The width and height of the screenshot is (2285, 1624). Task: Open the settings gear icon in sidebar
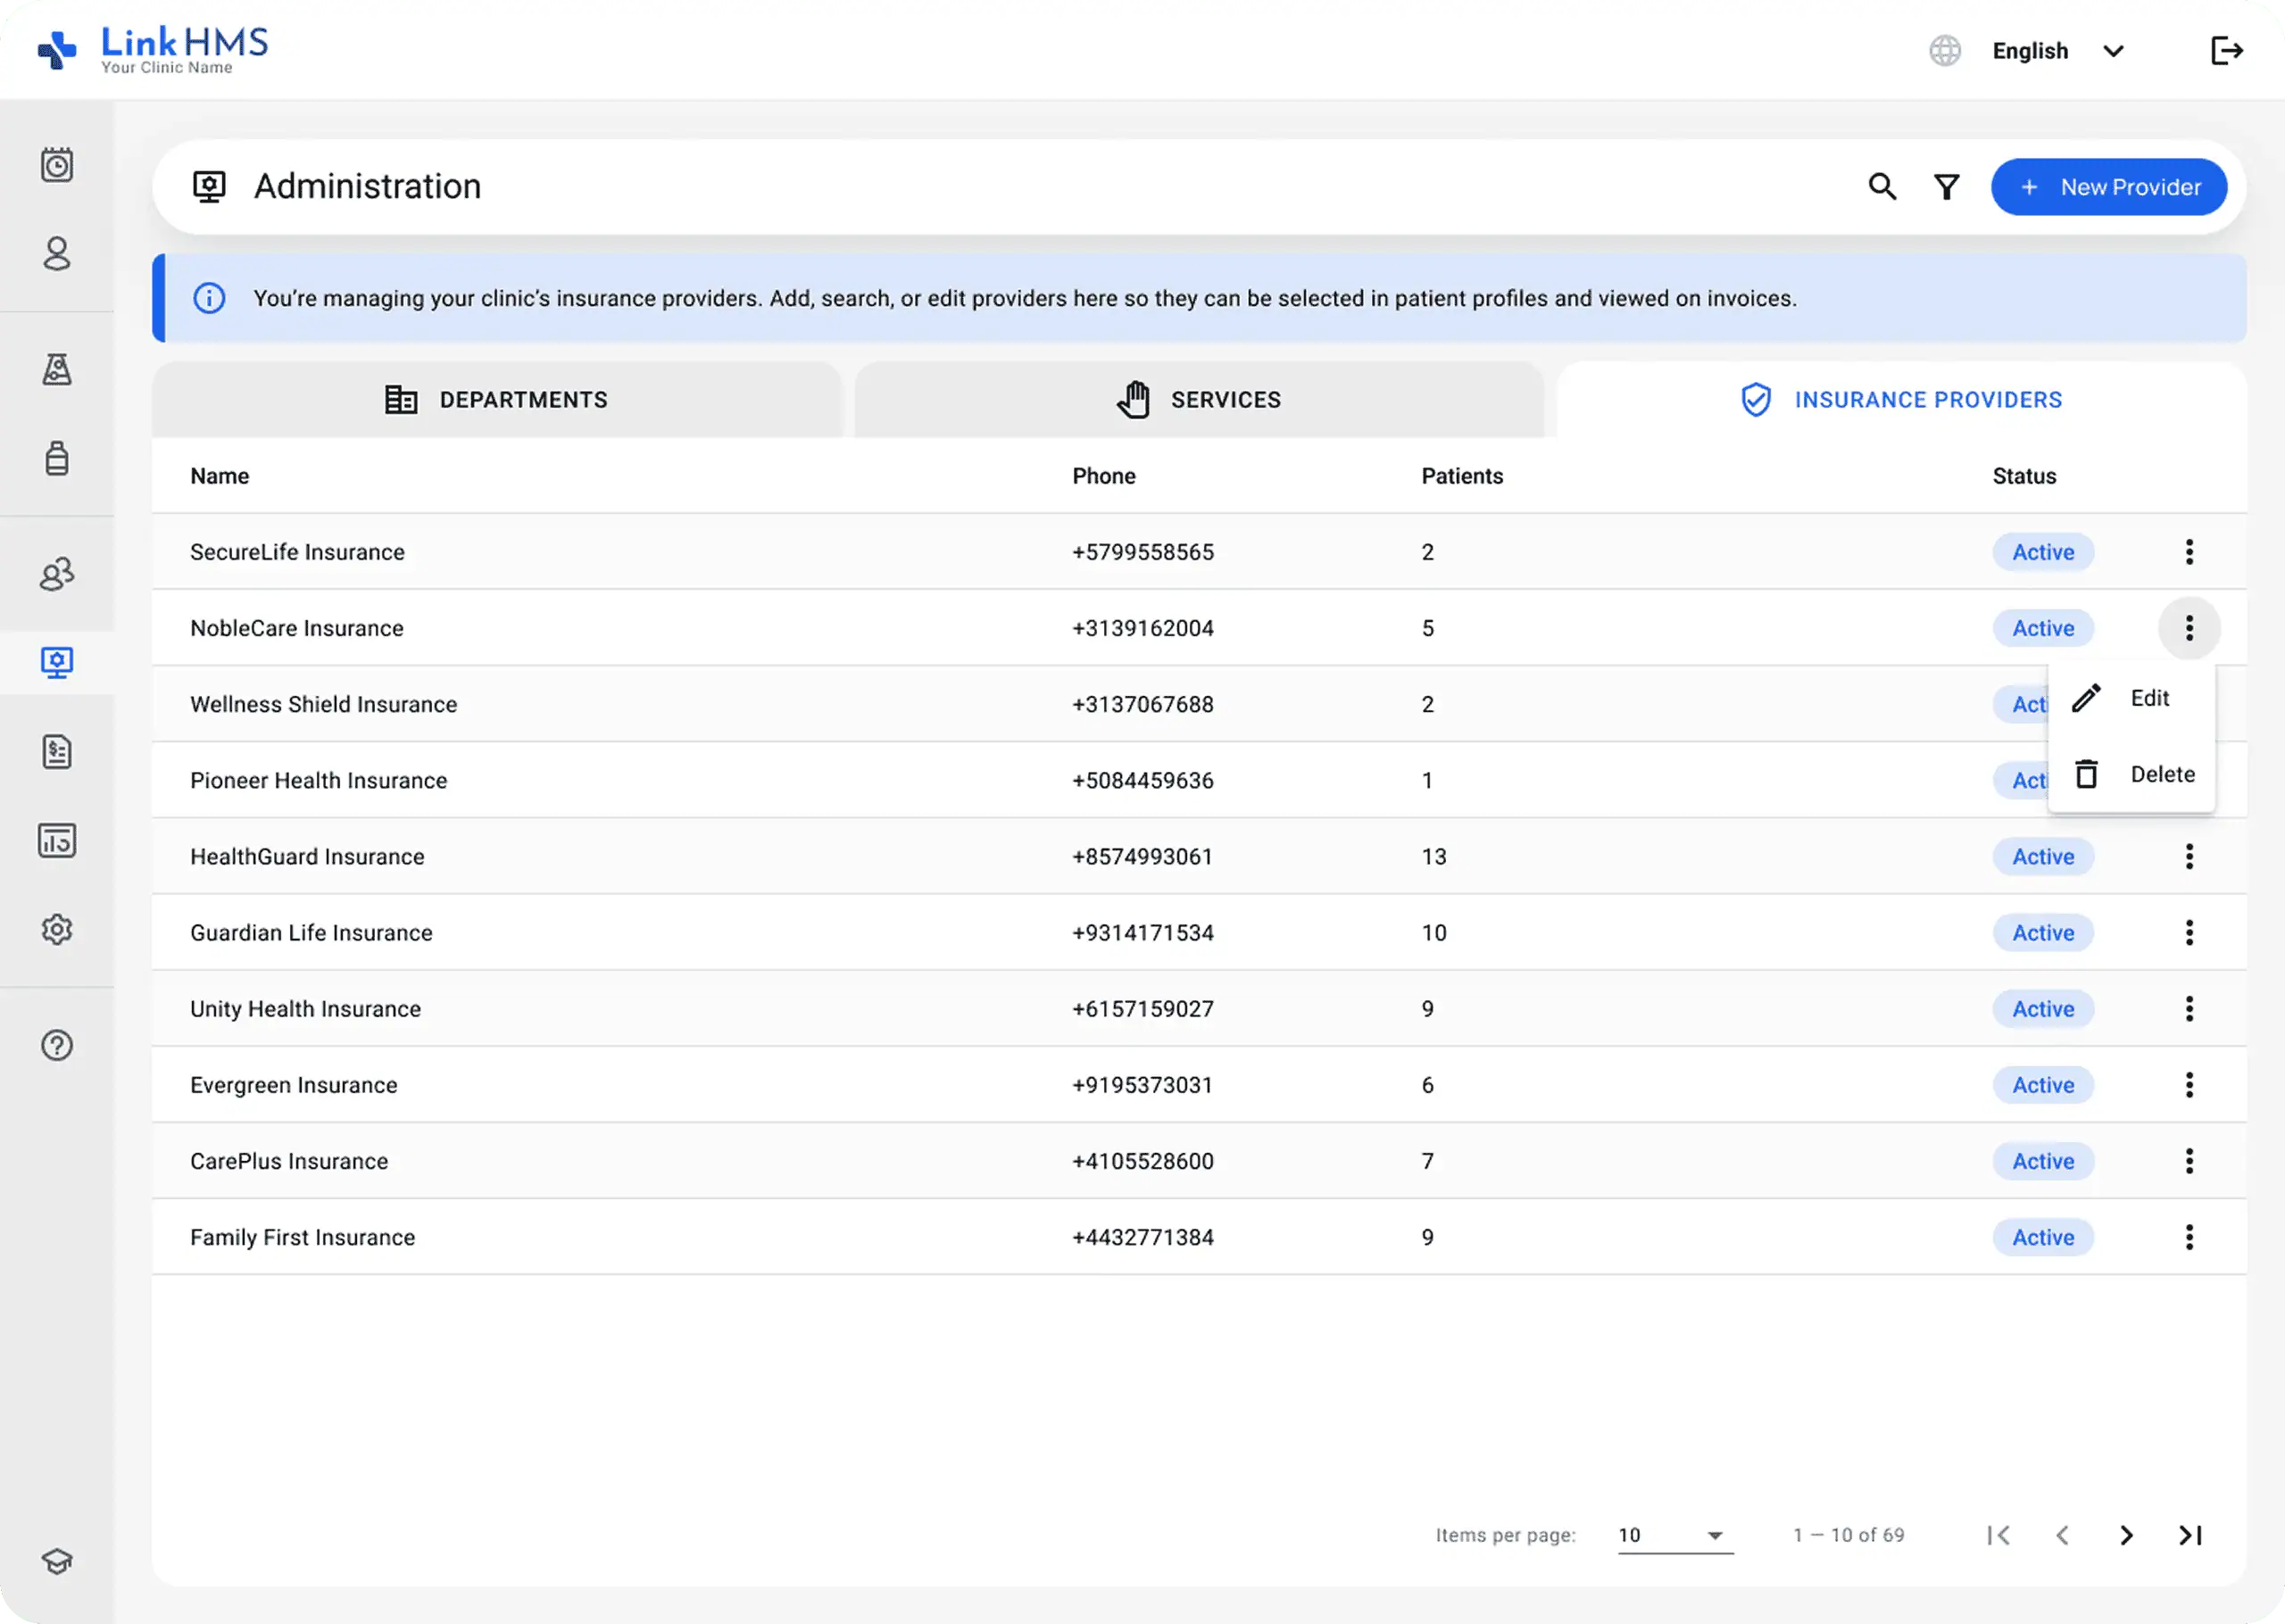(x=57, y=930)
